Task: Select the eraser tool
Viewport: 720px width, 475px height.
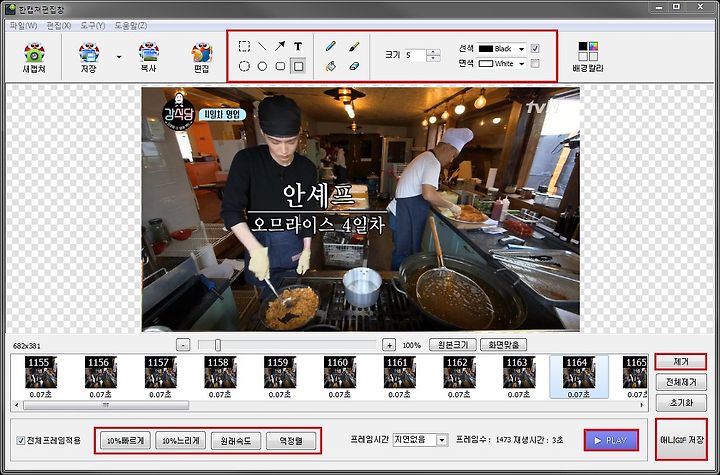Action: (354, 66)
